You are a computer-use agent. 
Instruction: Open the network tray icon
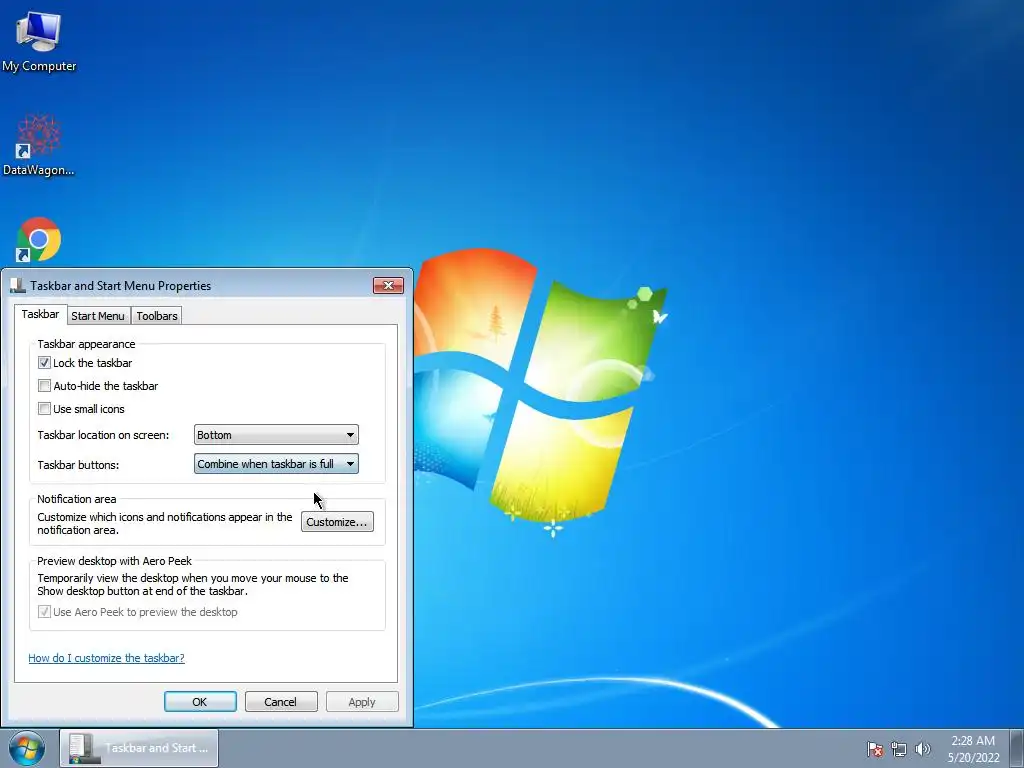(x=899, y=749)
